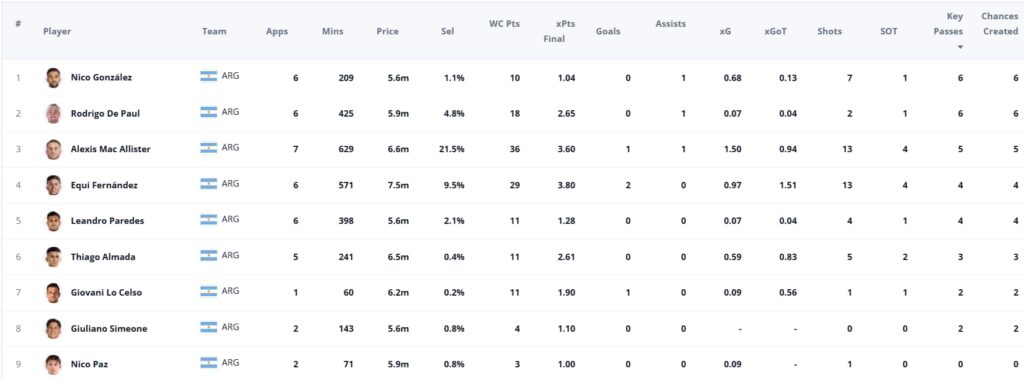The height and width of the screenshot is (379, 1024).
Task: Sort table by Chances Created column
Action: click(999, 24)
